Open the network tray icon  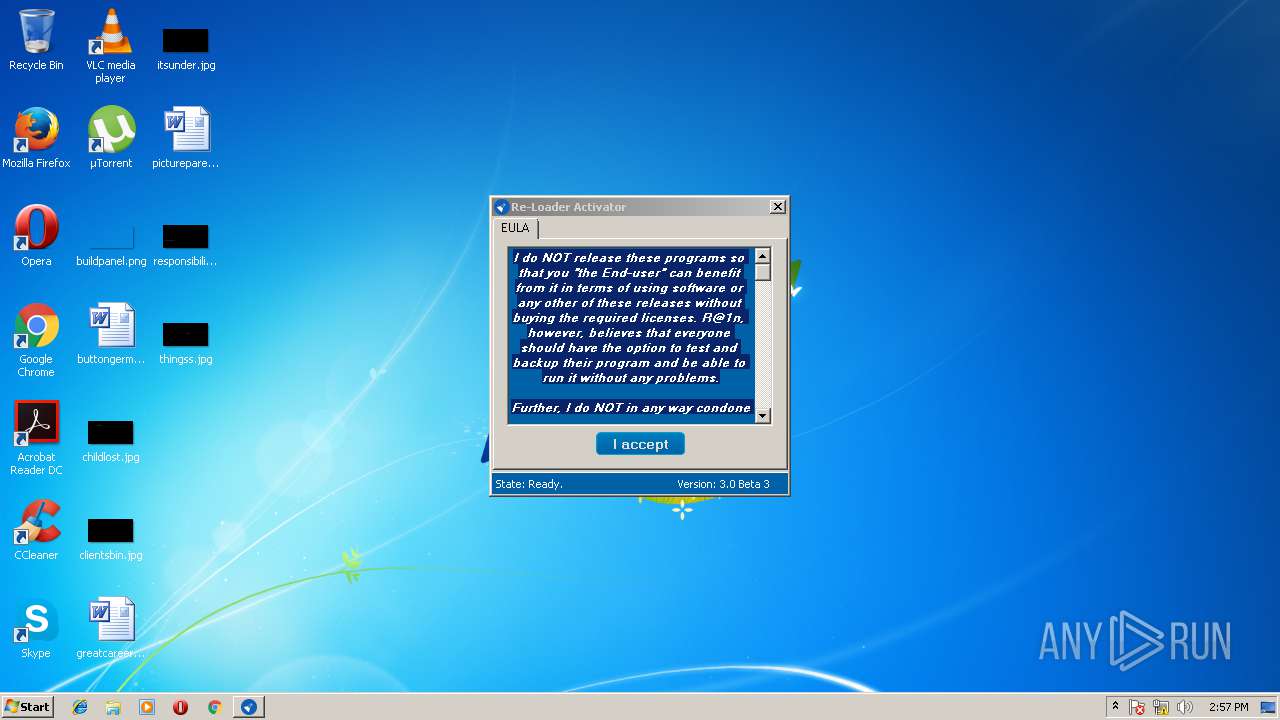1161,707
